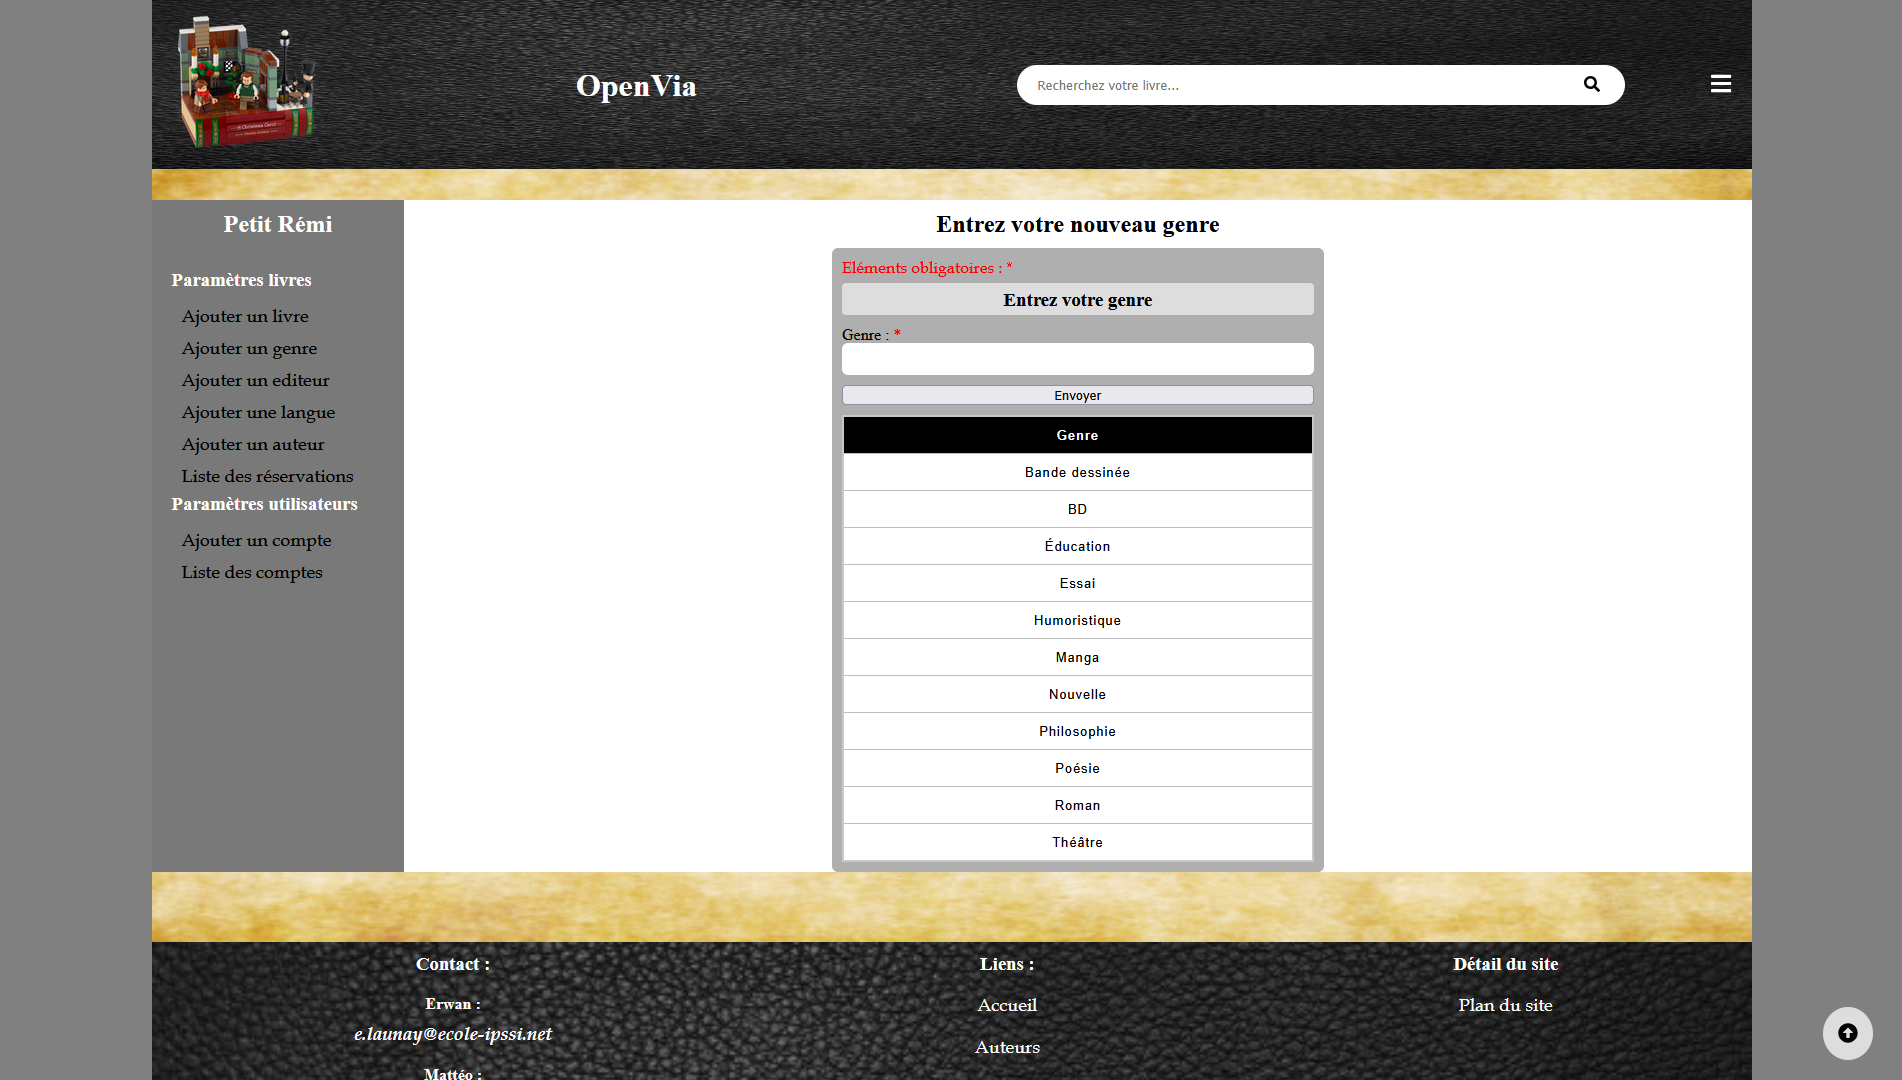Open Ajouter un livre in sidebar
1902x1080 pixels.
click(245, 316)
